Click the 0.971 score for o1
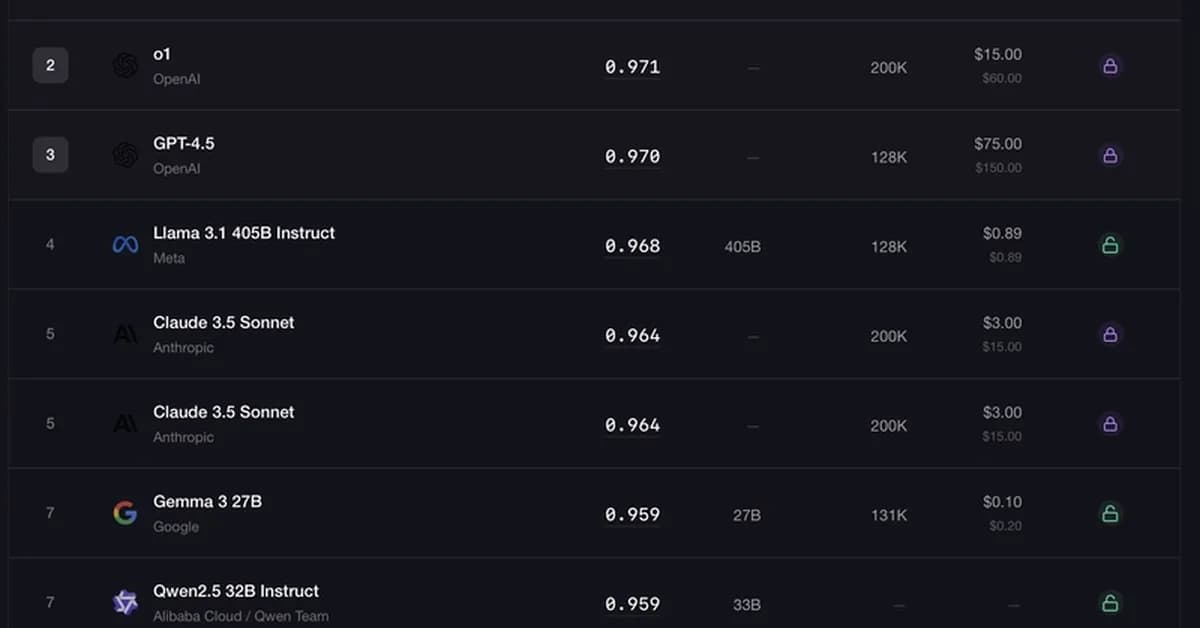Viewport: 1200px width, 628px height. coord(632,67)
